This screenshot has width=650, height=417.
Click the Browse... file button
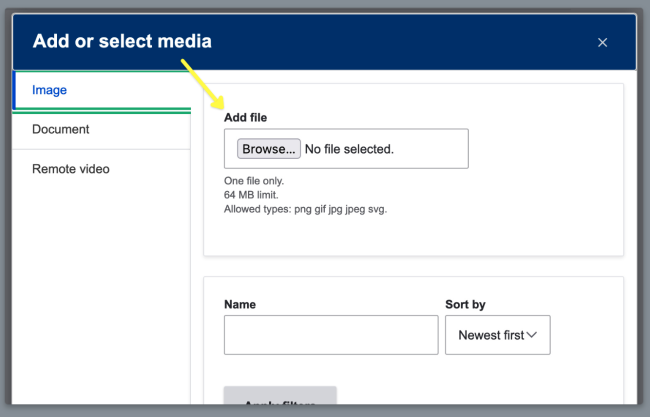268,149
